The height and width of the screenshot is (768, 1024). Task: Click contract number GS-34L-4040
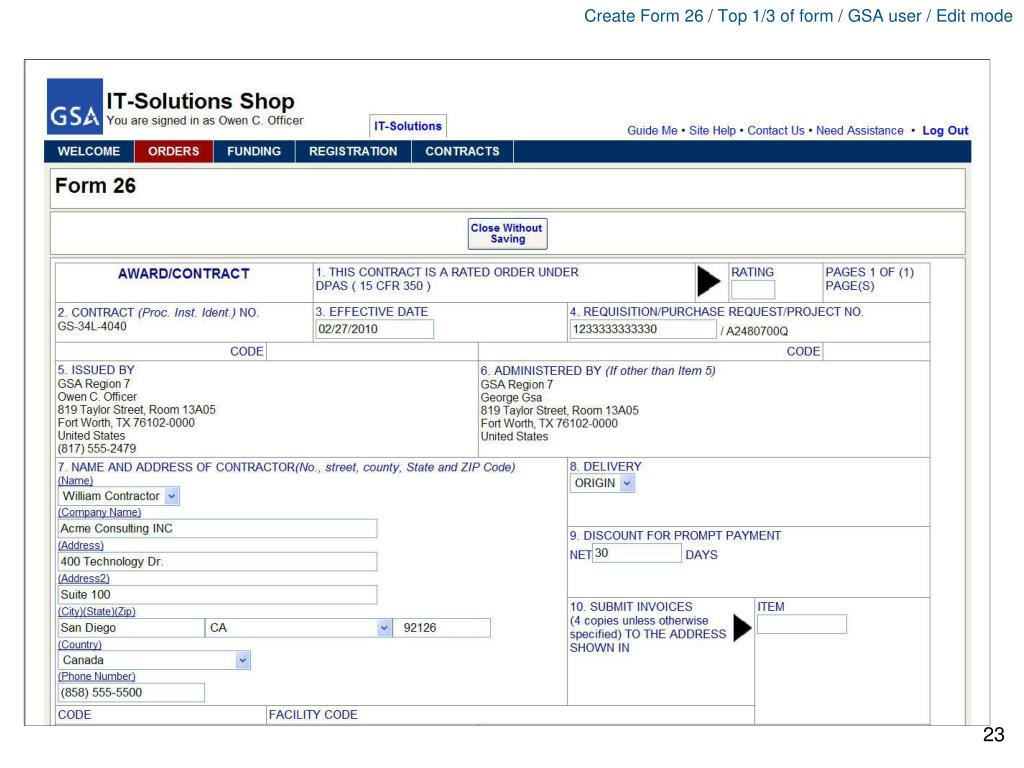92,327
